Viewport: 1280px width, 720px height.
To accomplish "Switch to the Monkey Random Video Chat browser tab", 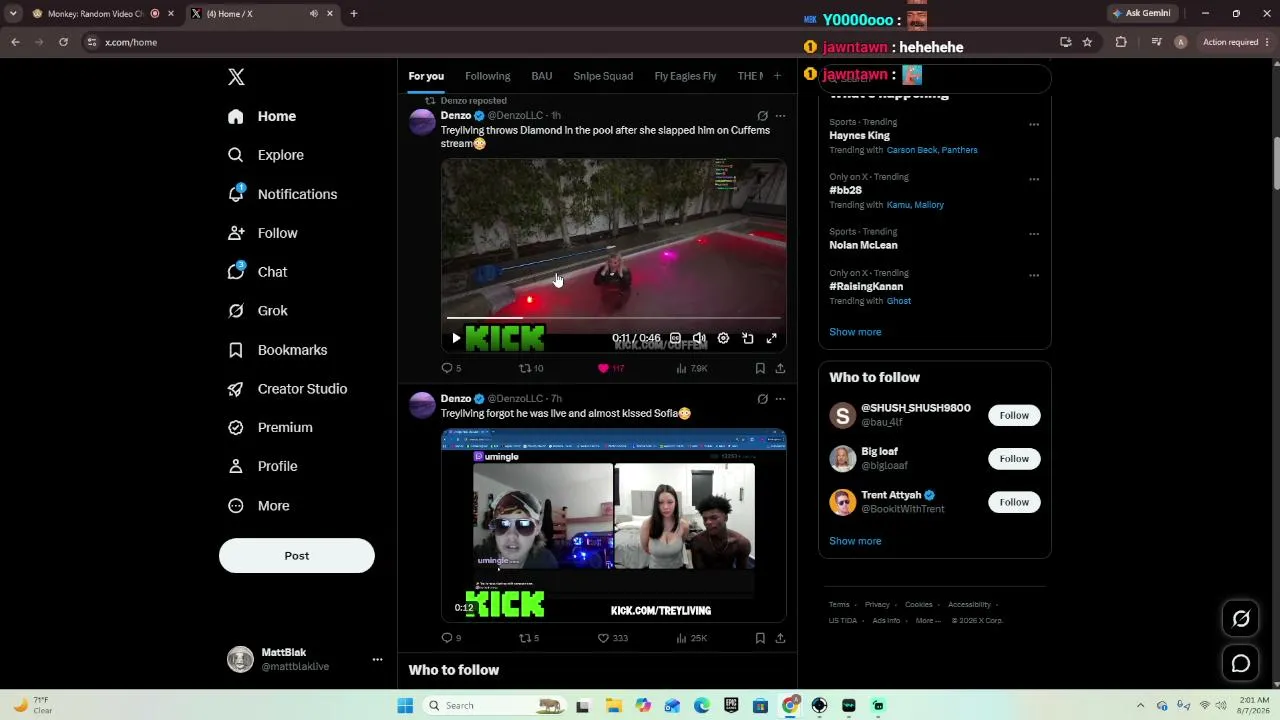I will tap(102, 13).
